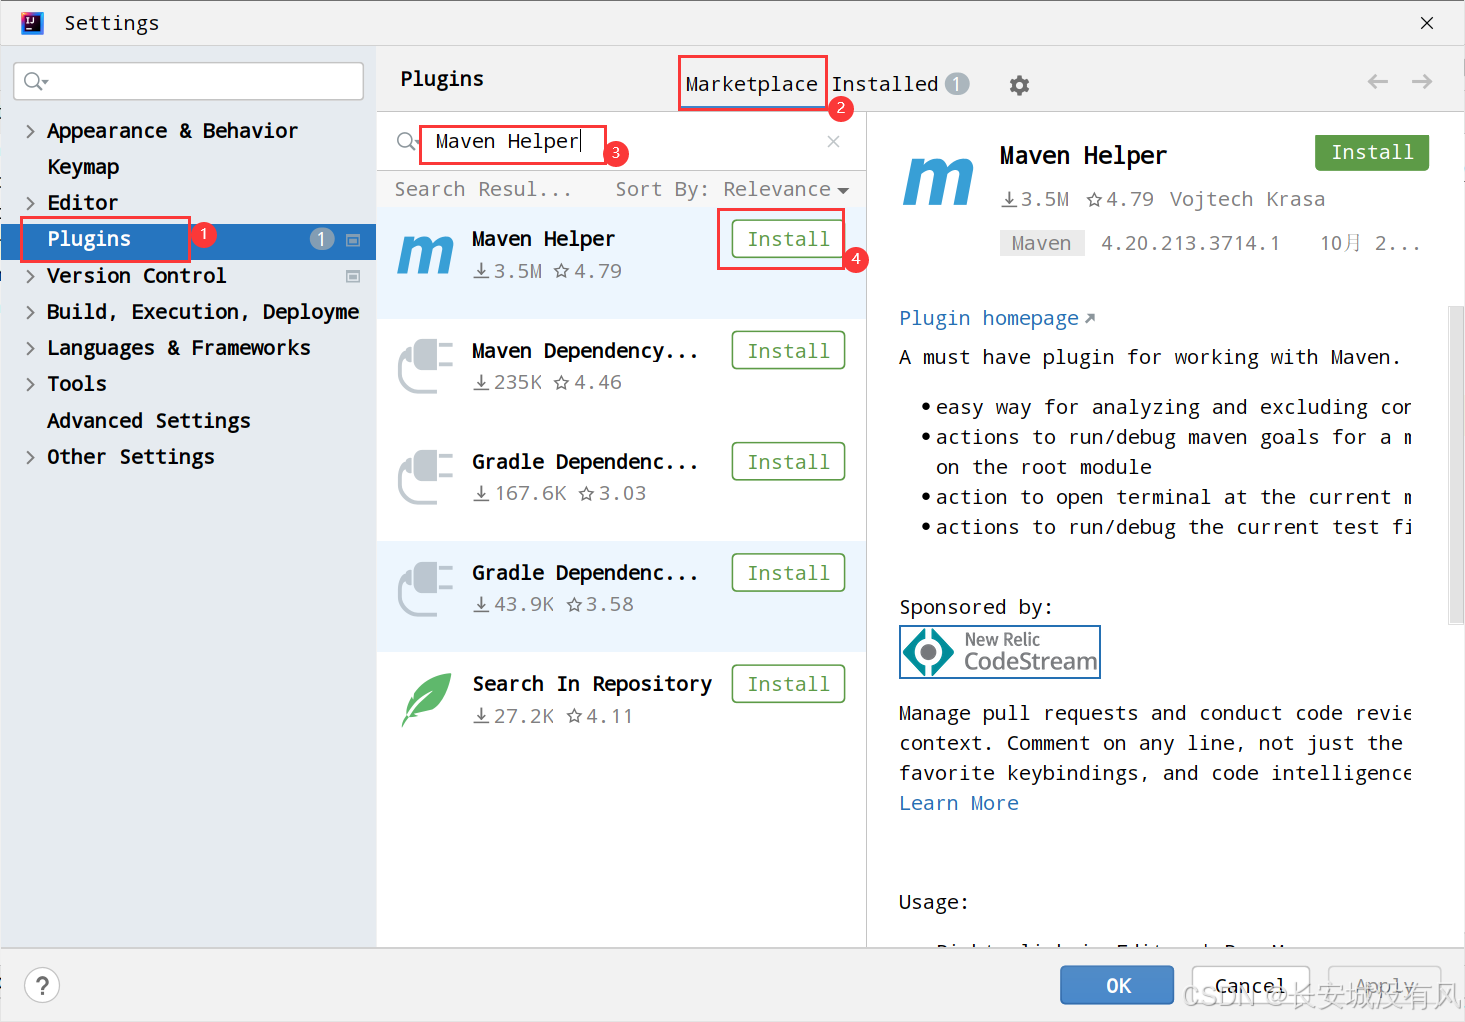Click the back navigation arrow
The height and width of the screenshot is (1022, 1465).
[x=1378, y=82]
